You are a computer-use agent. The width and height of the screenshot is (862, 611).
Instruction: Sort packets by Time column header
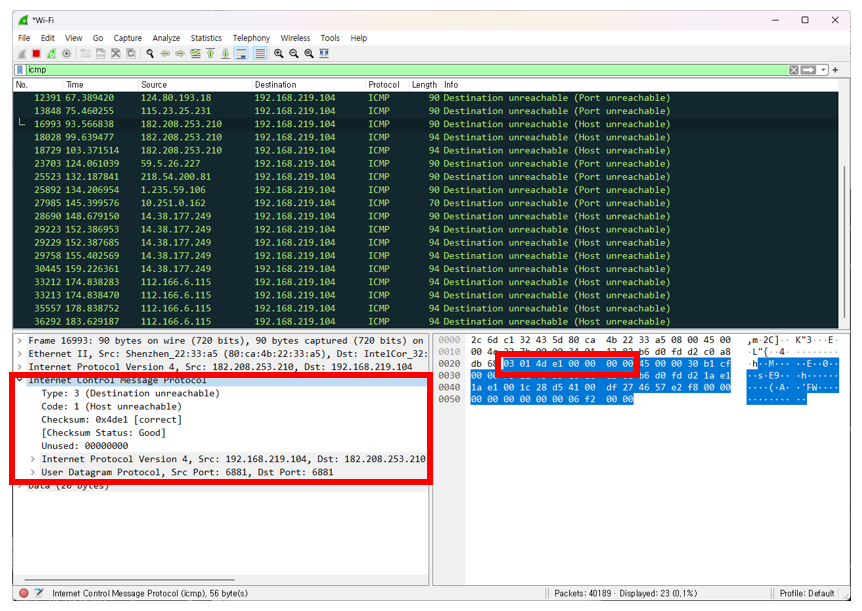point(100,85)
